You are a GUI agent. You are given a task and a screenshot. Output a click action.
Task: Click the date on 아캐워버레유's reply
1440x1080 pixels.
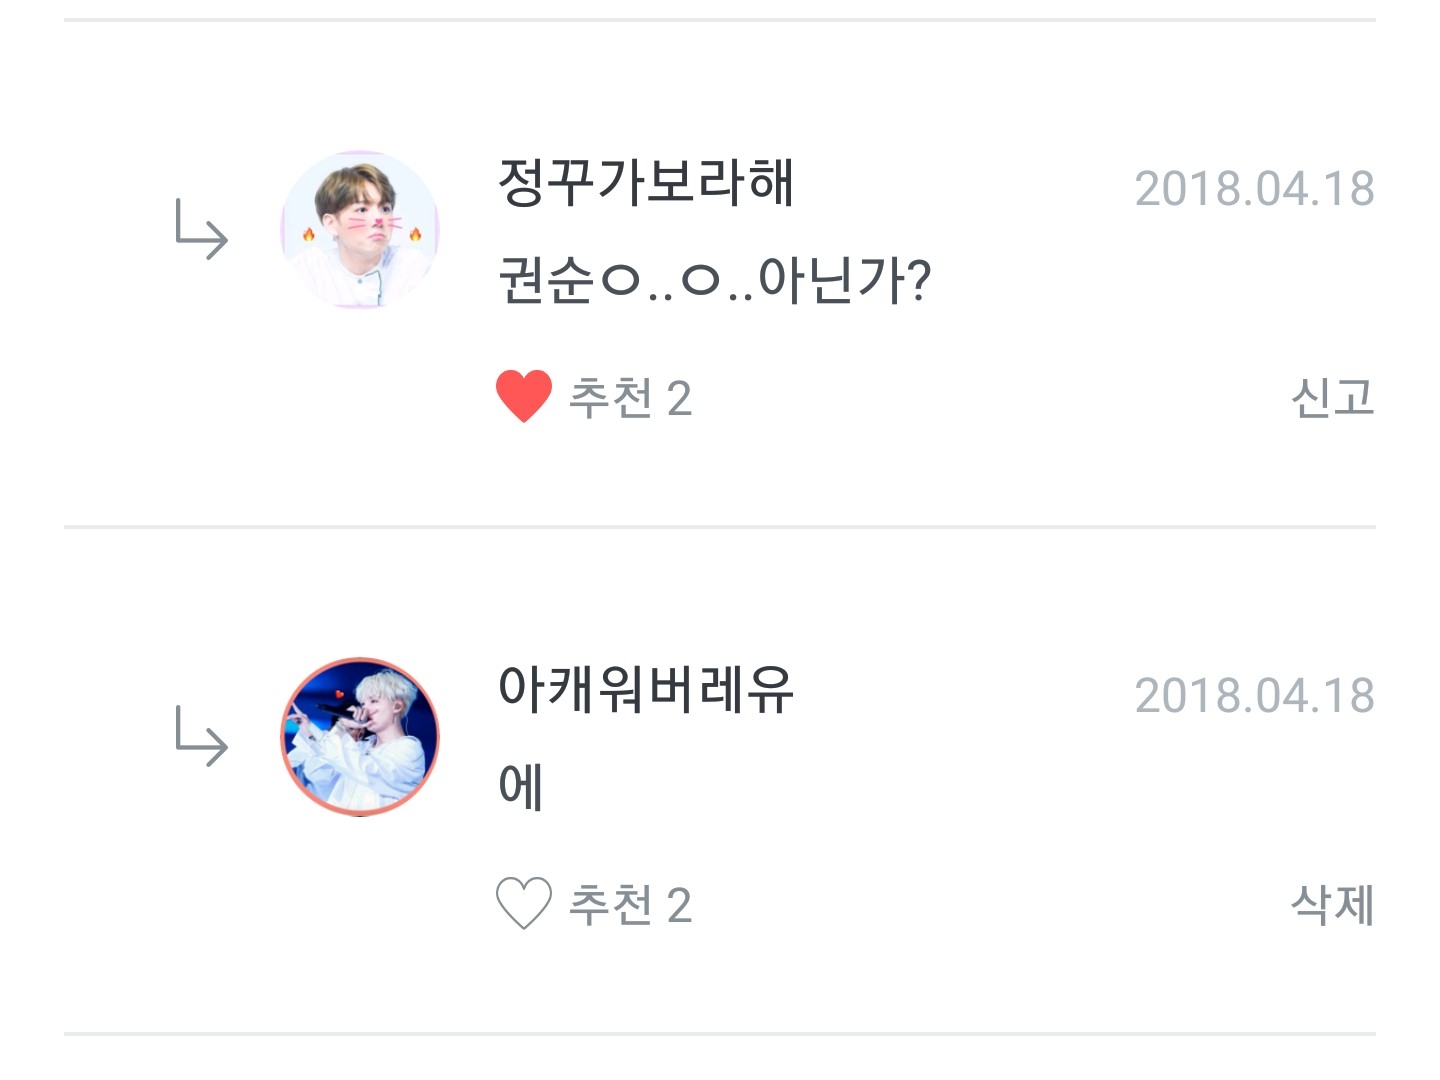click(x=1254, y=696)
